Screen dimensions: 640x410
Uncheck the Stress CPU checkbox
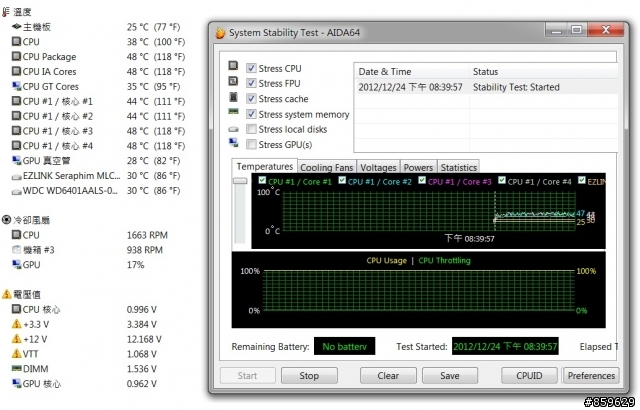[x=251, y=68]
